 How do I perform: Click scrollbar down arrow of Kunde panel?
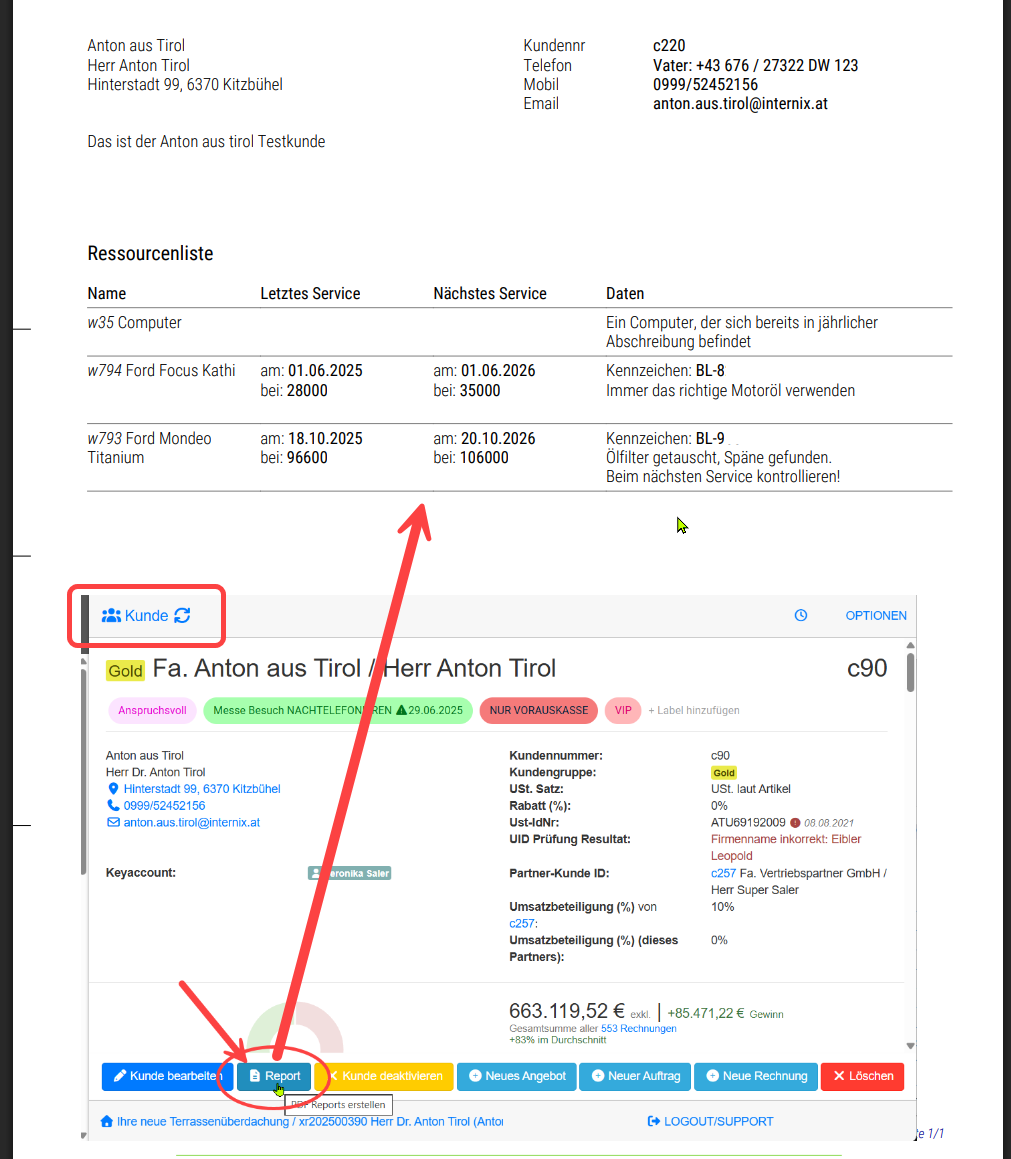(x=910, y=1045)
